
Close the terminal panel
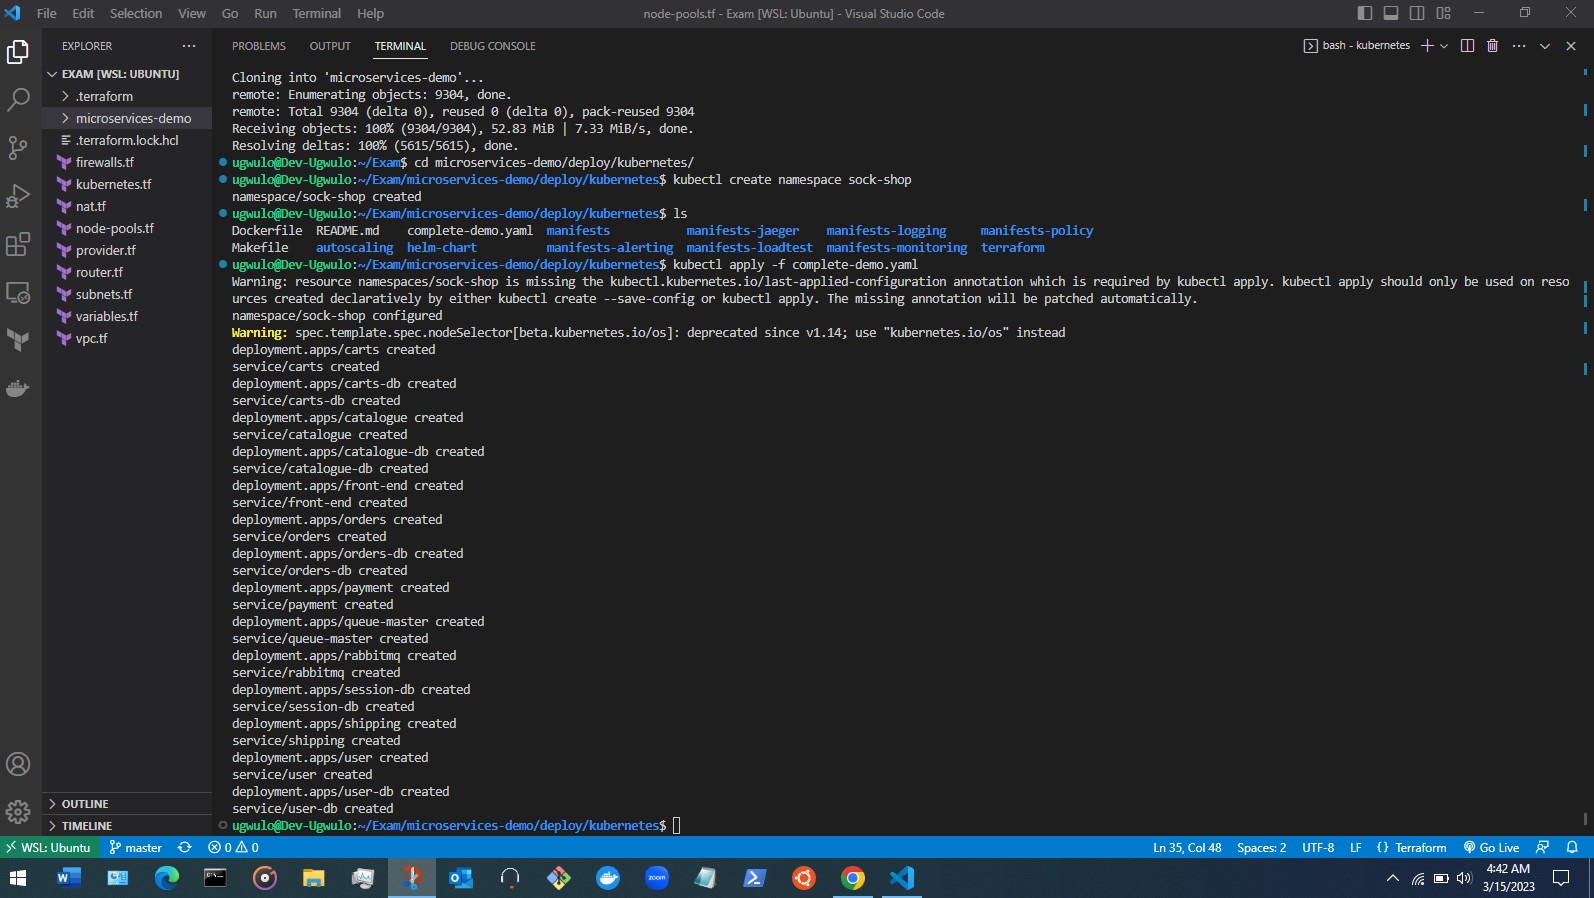point(1571,46)
